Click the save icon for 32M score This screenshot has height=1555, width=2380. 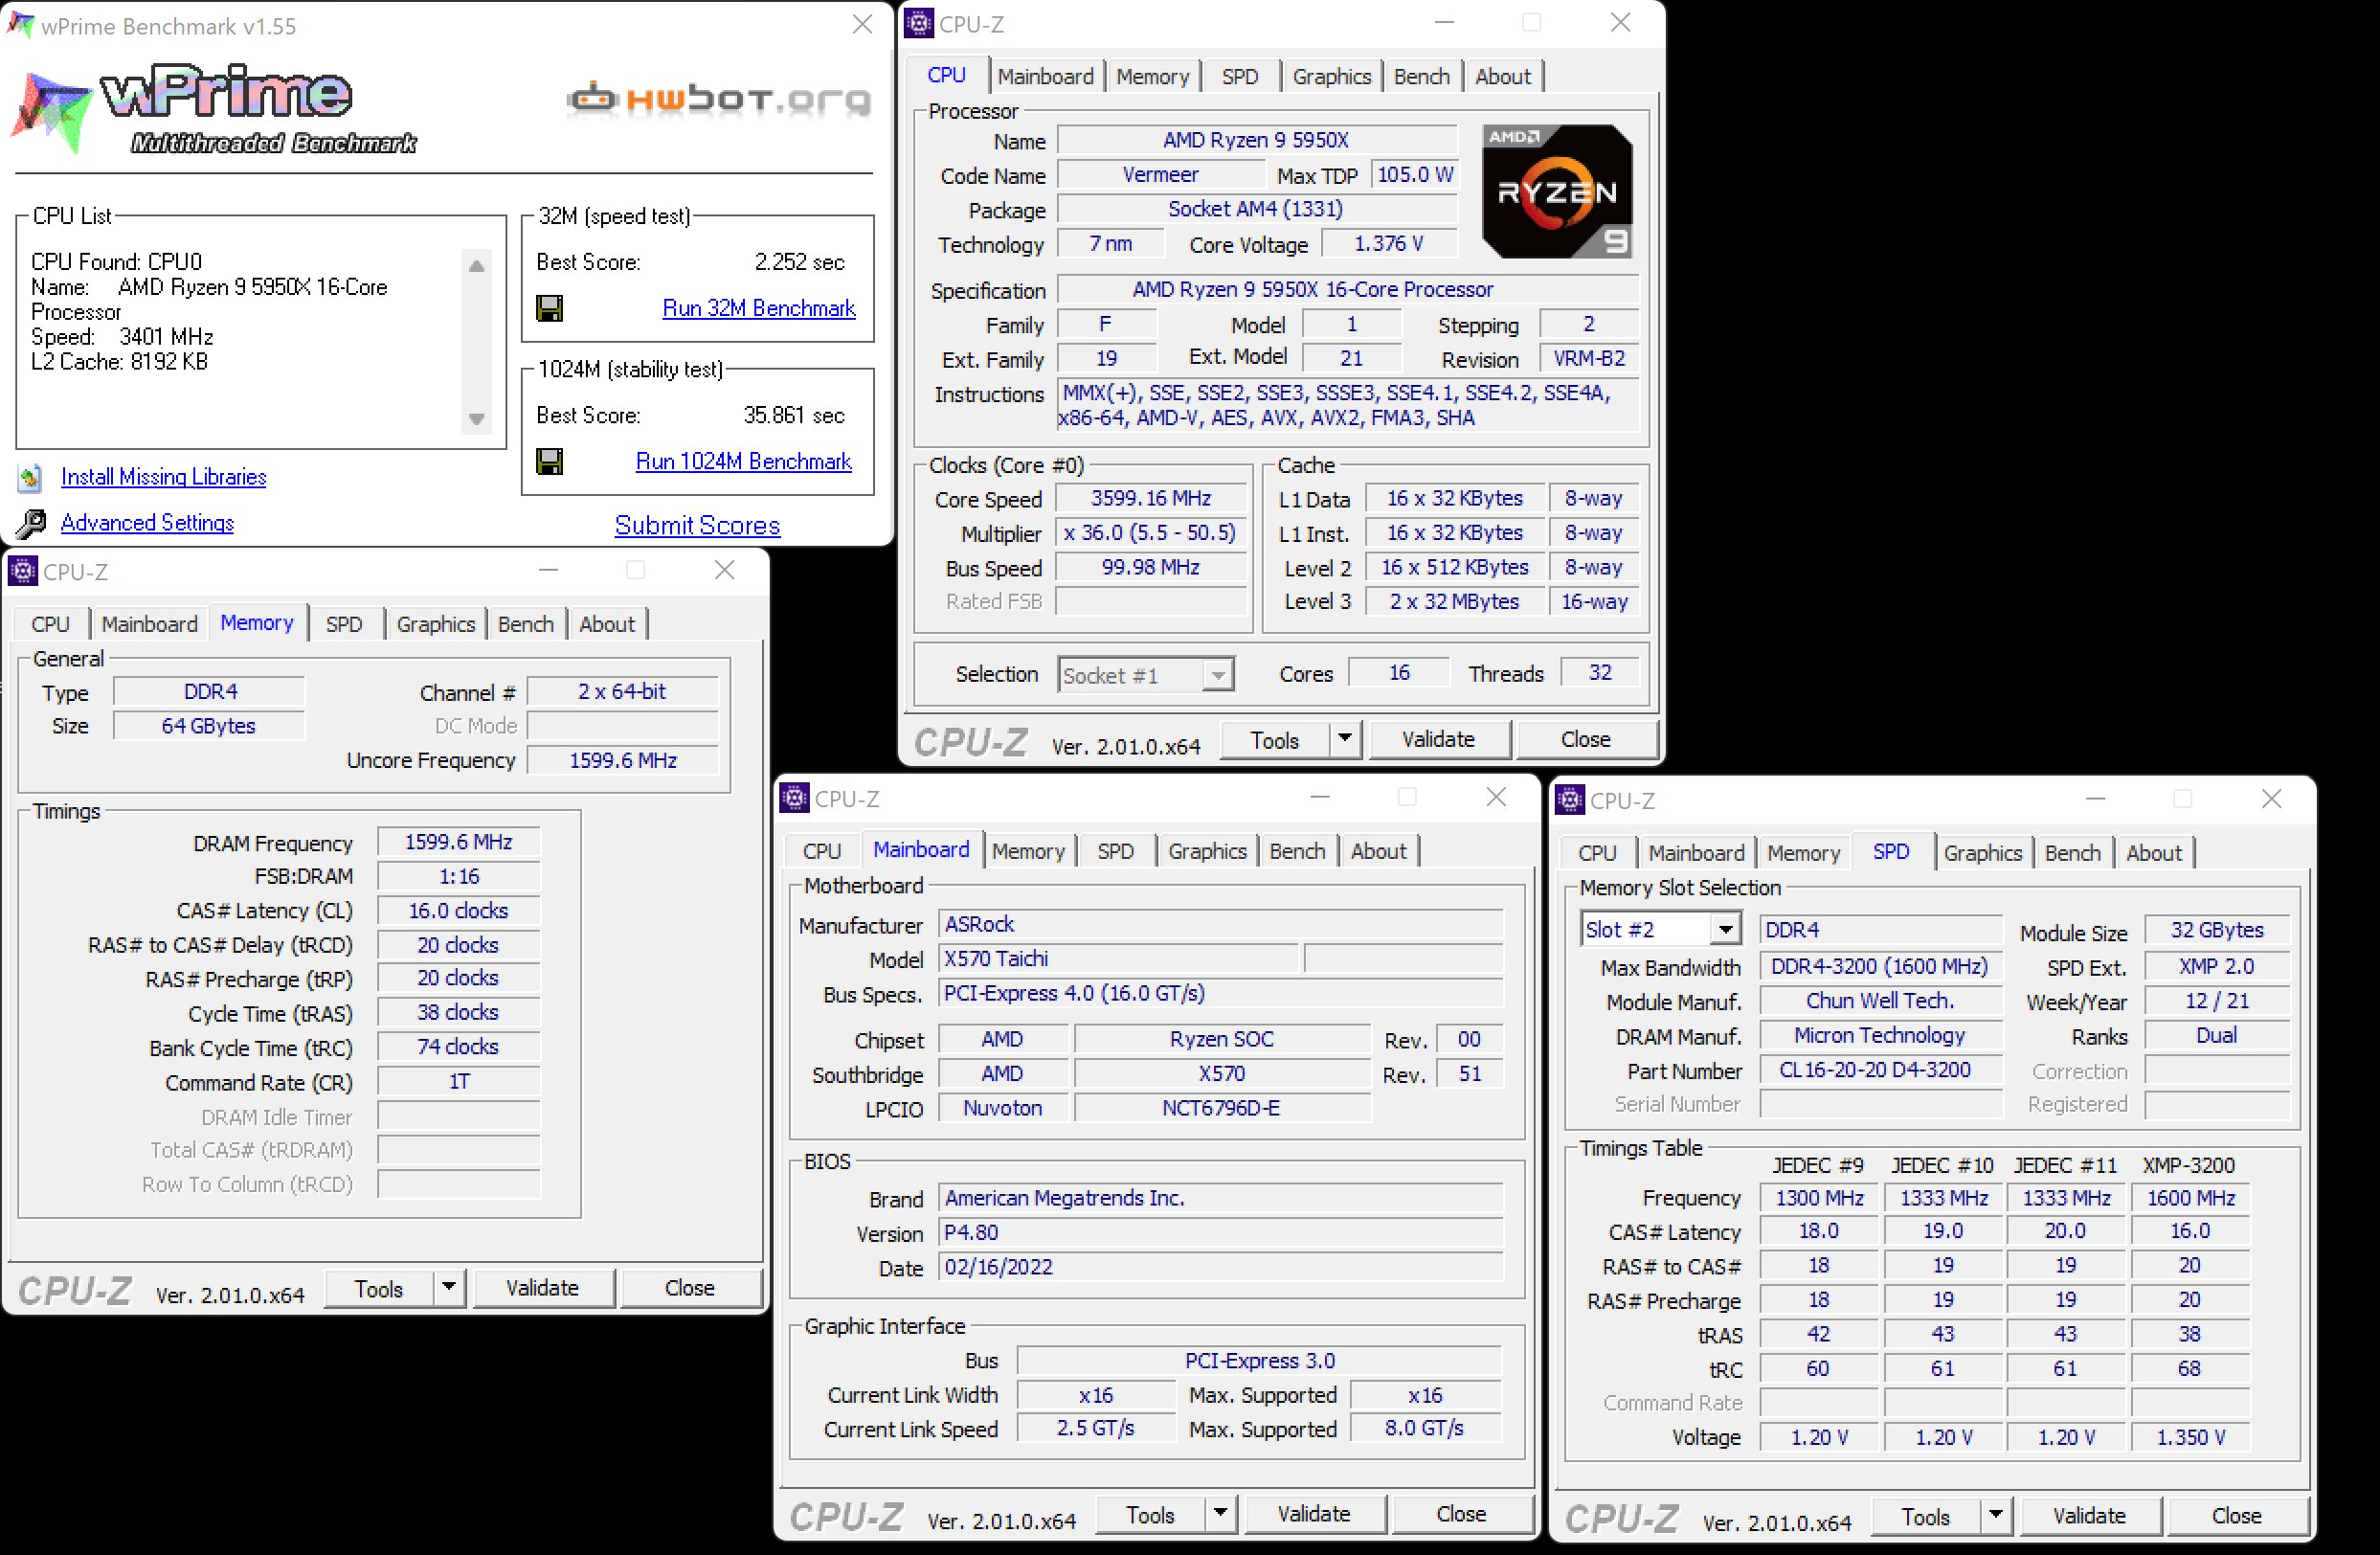tap(549, 307)
